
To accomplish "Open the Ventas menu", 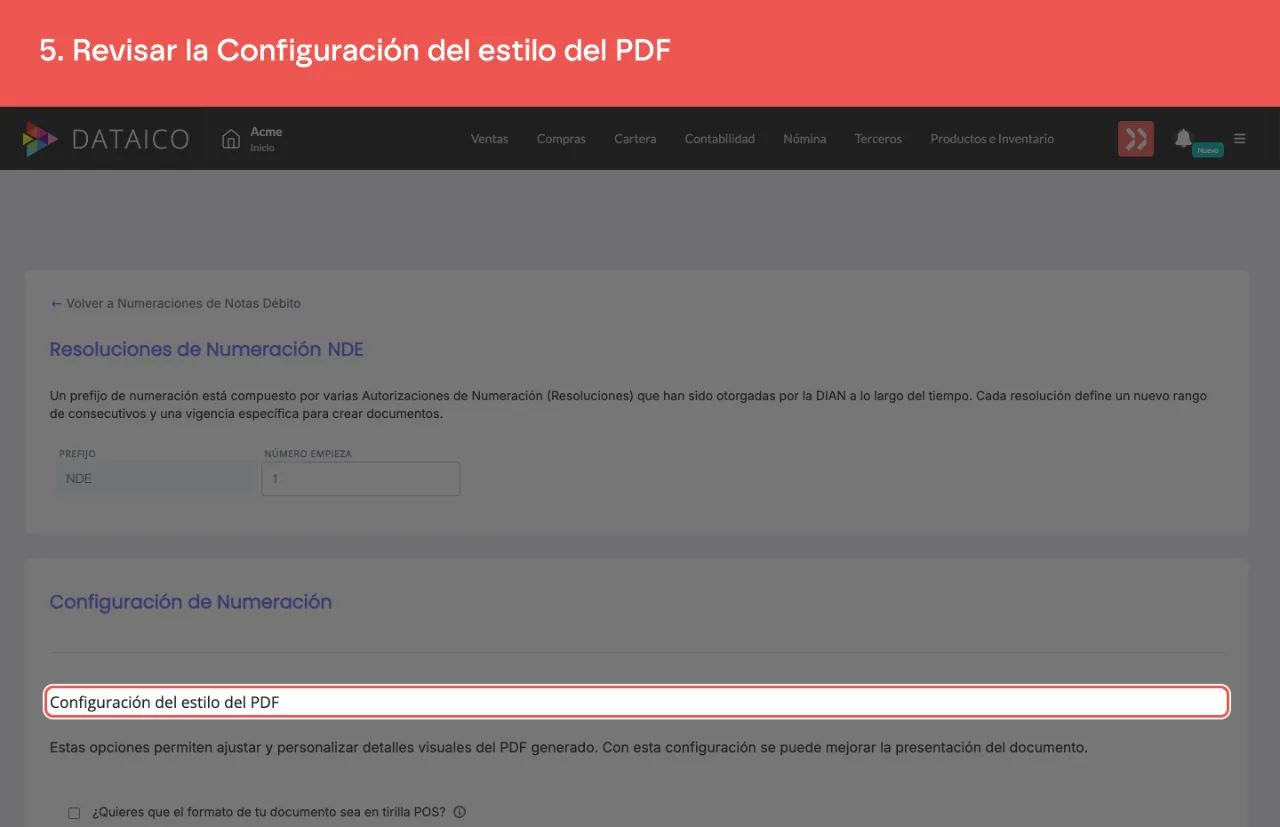I will click(x=489, y=139).
